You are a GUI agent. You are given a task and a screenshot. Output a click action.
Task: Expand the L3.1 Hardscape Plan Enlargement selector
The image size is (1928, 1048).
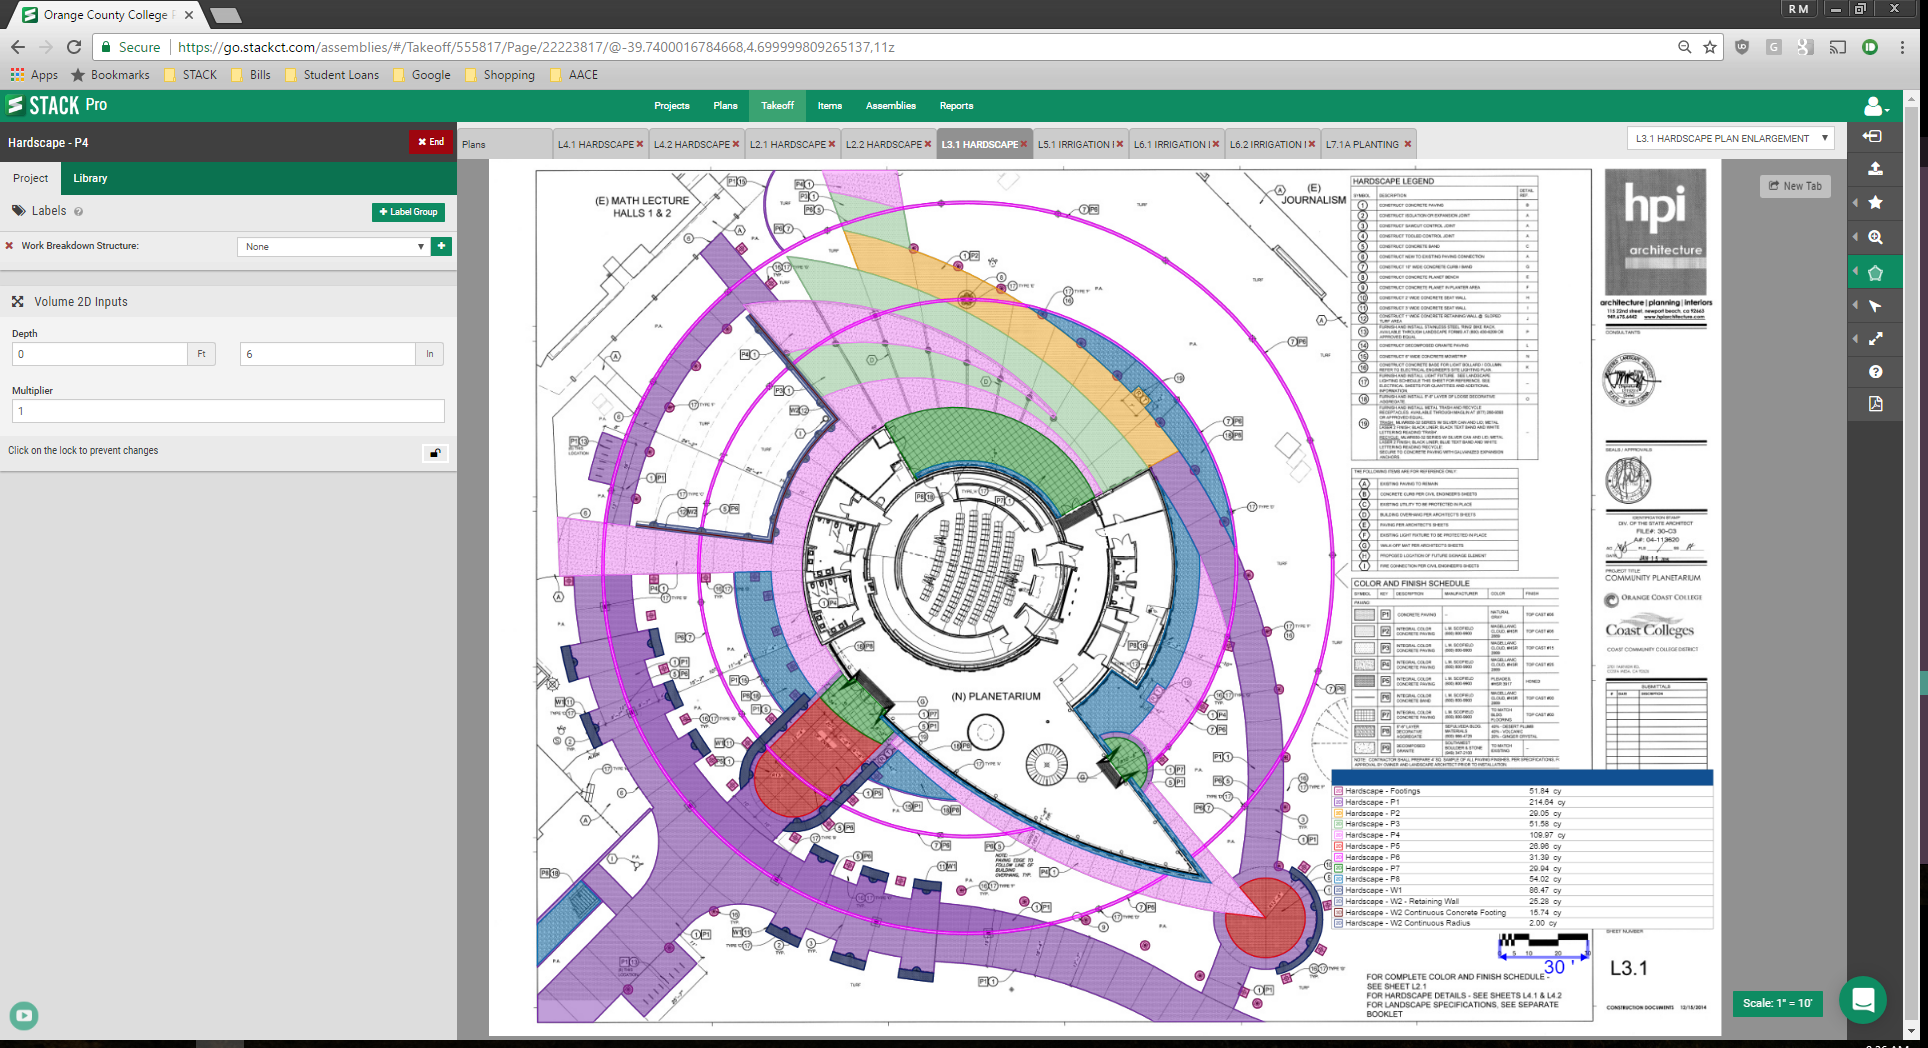coord(1730,139)
